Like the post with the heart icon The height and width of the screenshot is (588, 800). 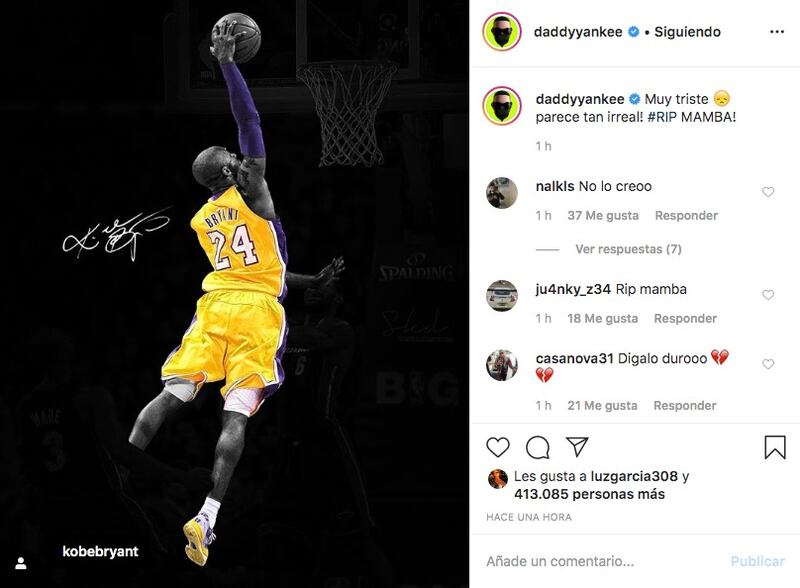pos(497,447)
